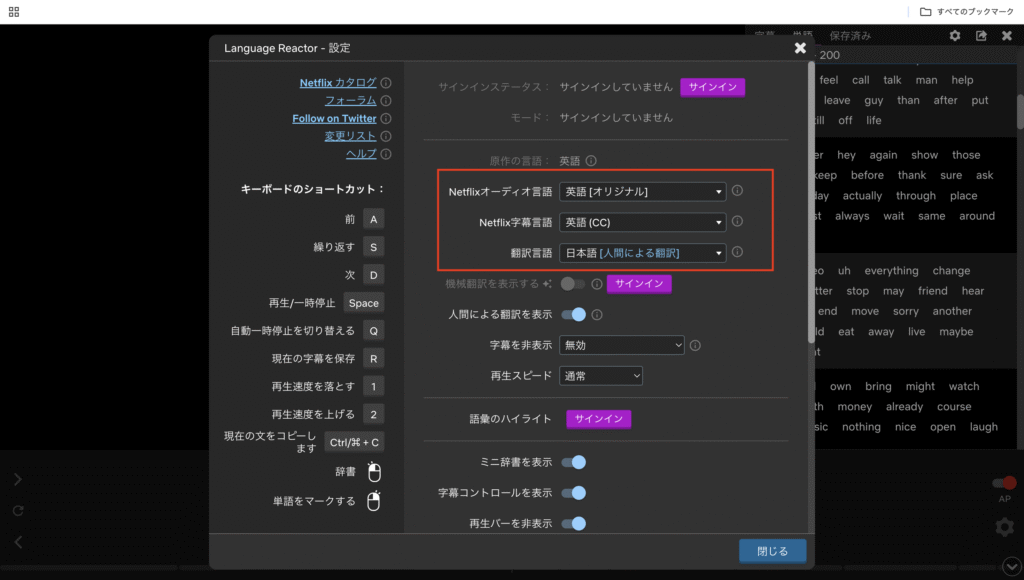This screenshot has width=1024, height=580.
Task: Disable the 字幕コントロールを表示 switch
Action: coord(573,493)
